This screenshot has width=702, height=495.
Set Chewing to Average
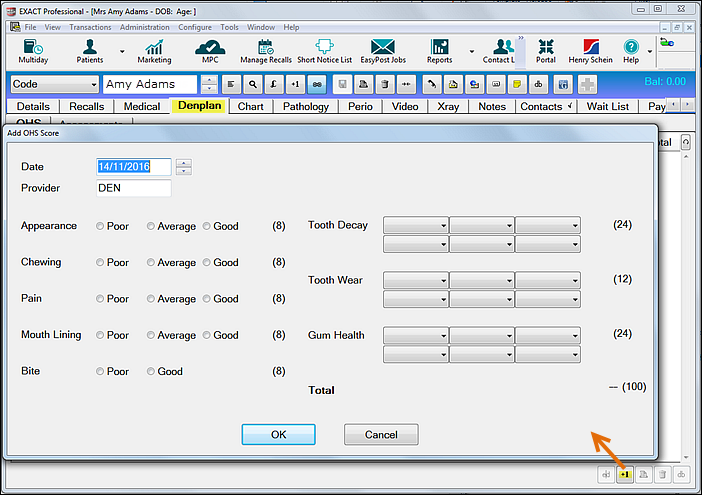pyautogui.click(x=151, y=263)
